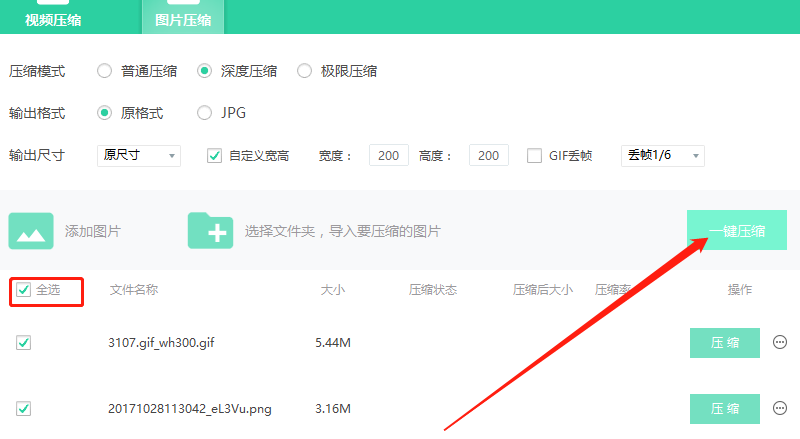Viewport: 800px width, 439px height.
Task: Click the 压缩后大小 column header
Action: pyautogui.click(x=543, y=290)
